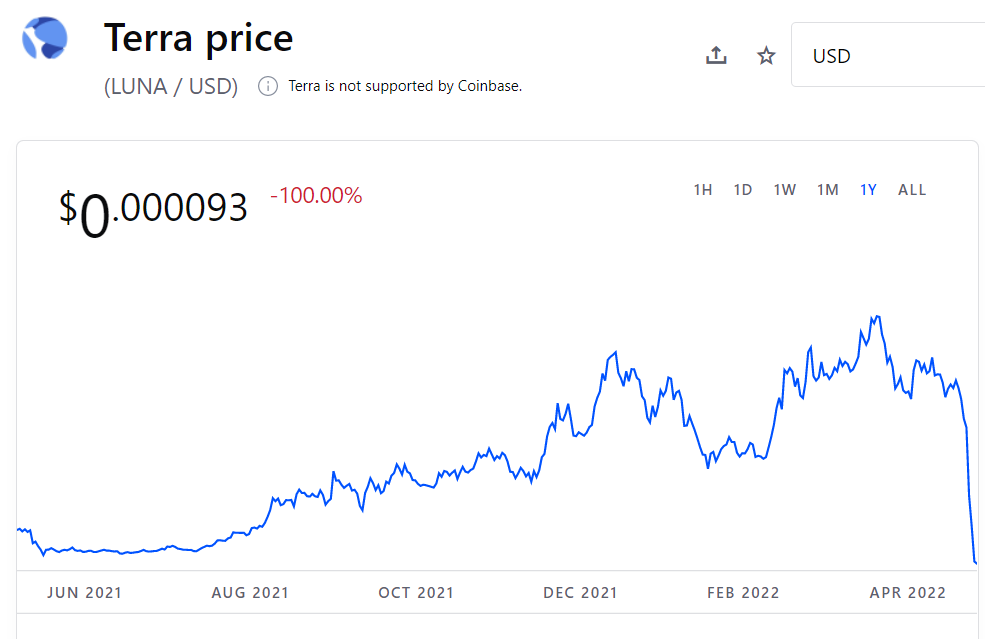Switch chart to 1M range

828,190
